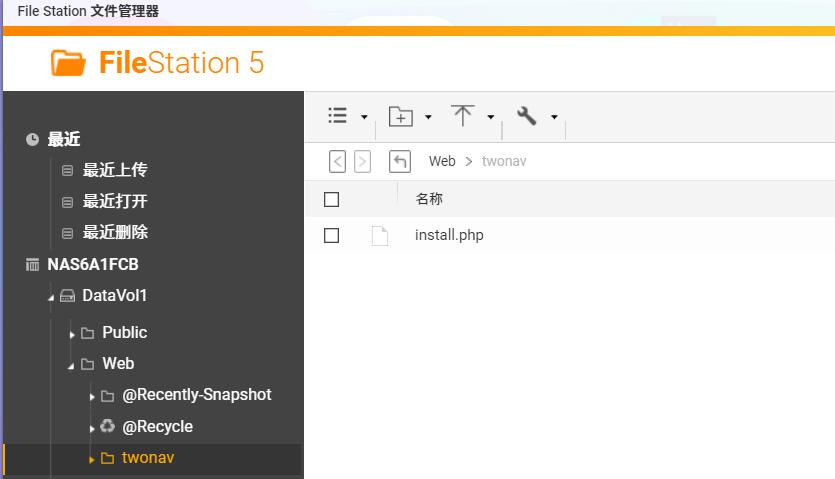Screen dimensions: 835x479
Task: Click the wrench tools icon
Action: (527, 116)
